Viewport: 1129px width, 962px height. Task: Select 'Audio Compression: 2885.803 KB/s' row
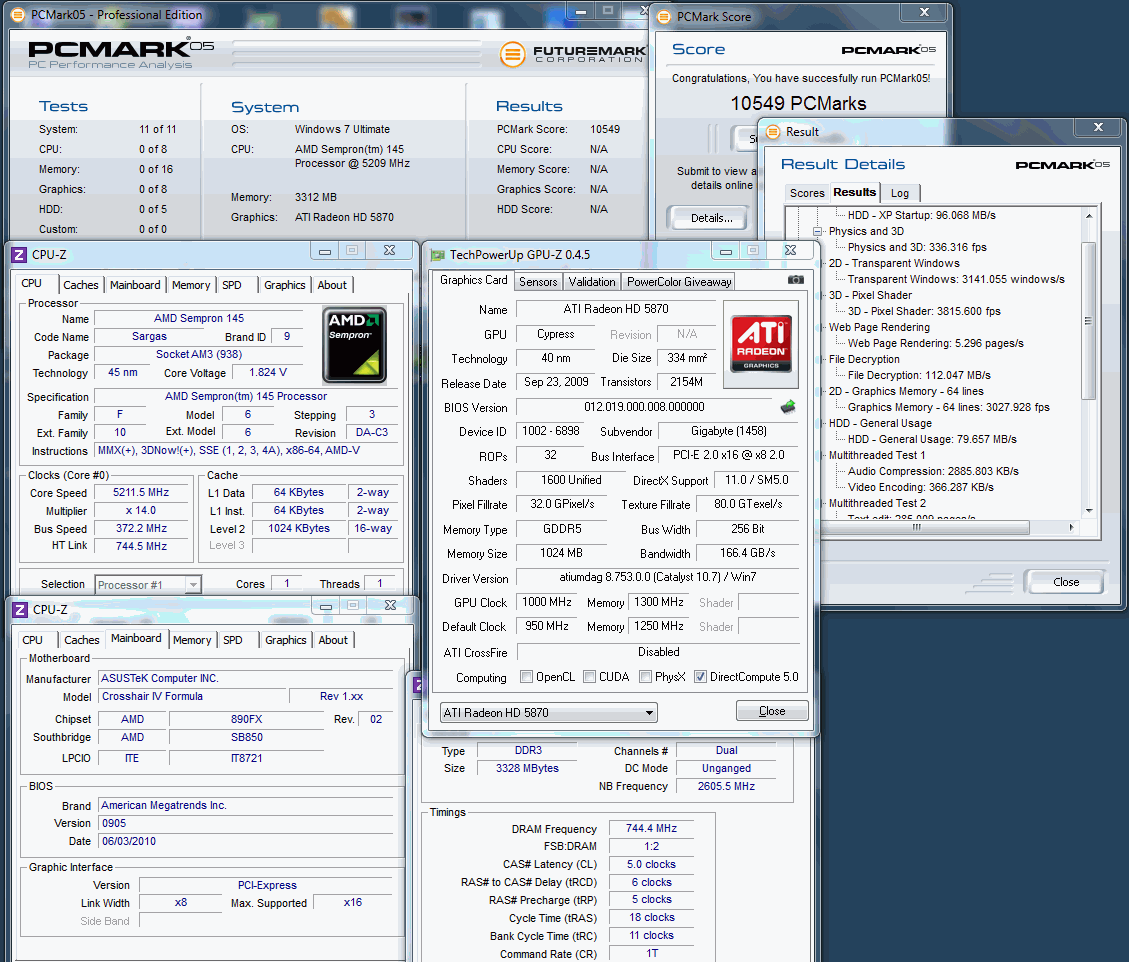[x=933, y=472]
